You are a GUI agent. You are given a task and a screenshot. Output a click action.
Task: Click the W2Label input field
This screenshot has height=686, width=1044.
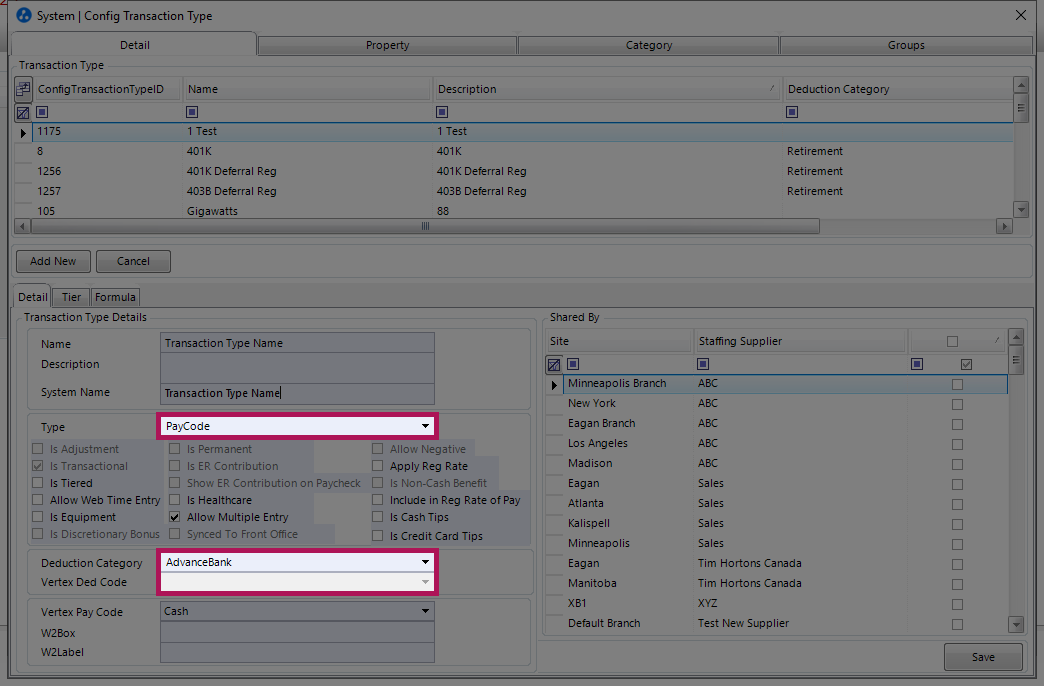[297, 652]
